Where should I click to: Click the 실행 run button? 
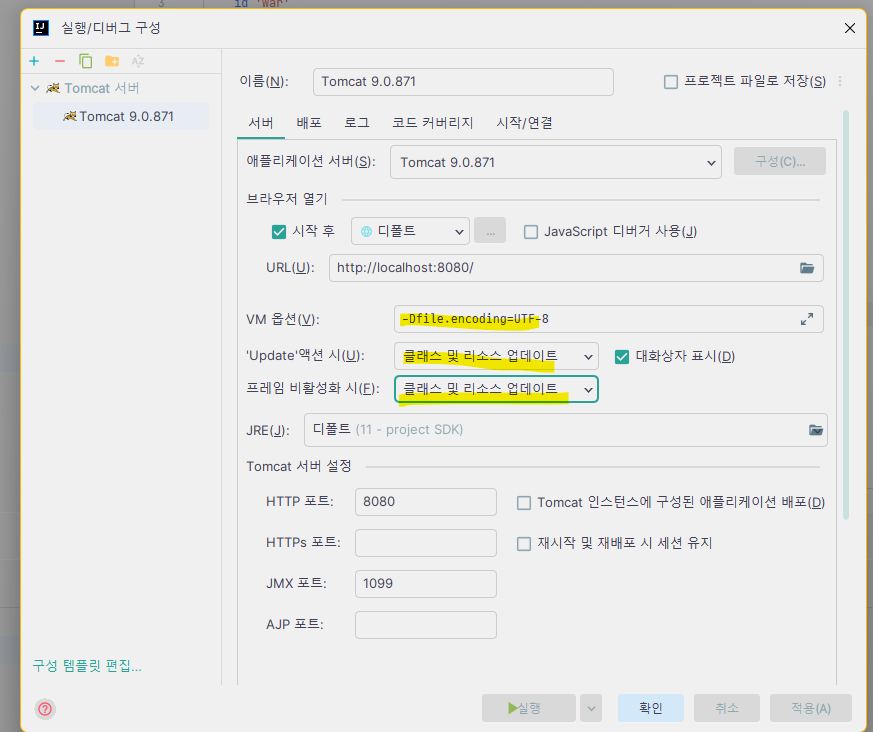[528, 708]
